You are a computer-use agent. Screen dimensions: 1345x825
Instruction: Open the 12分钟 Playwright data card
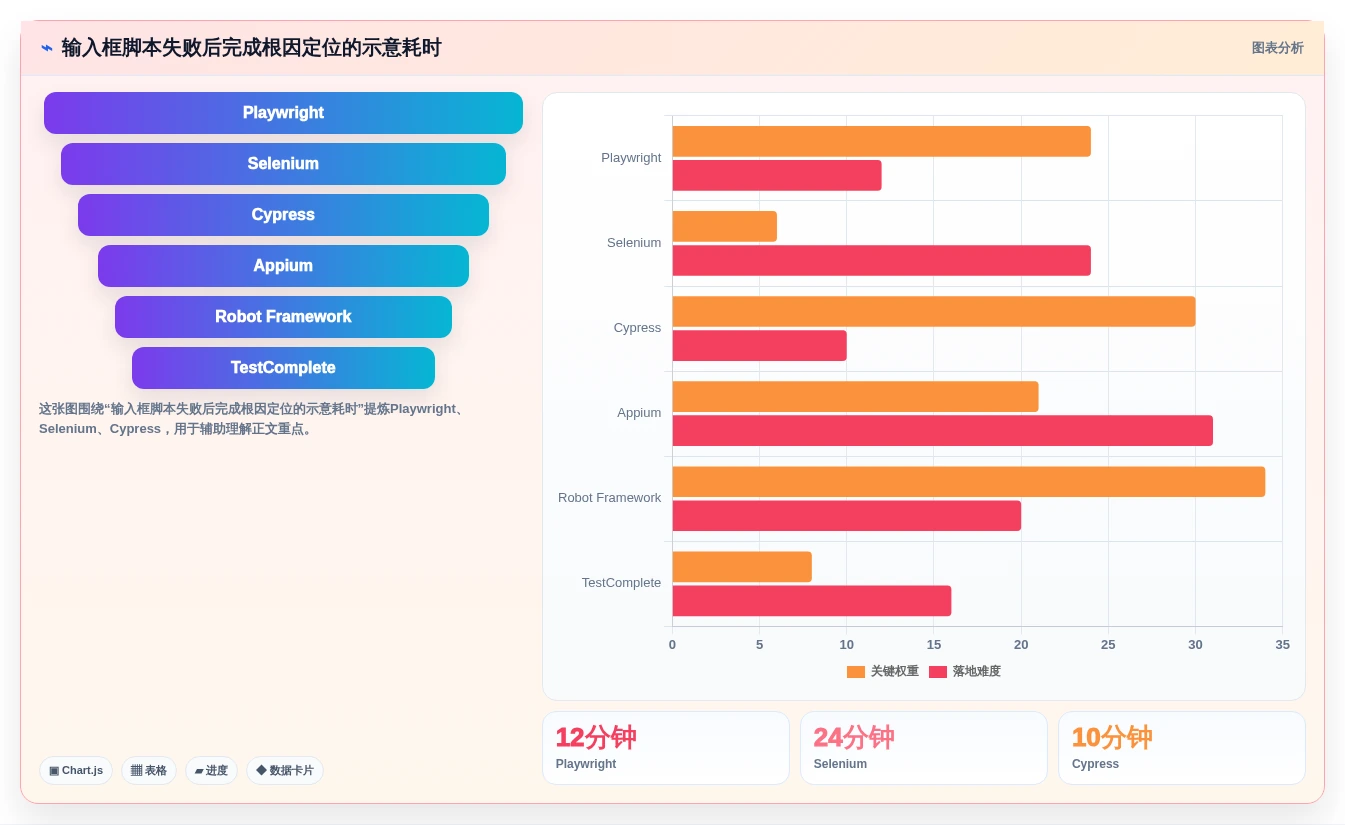[x=665, y=748]
